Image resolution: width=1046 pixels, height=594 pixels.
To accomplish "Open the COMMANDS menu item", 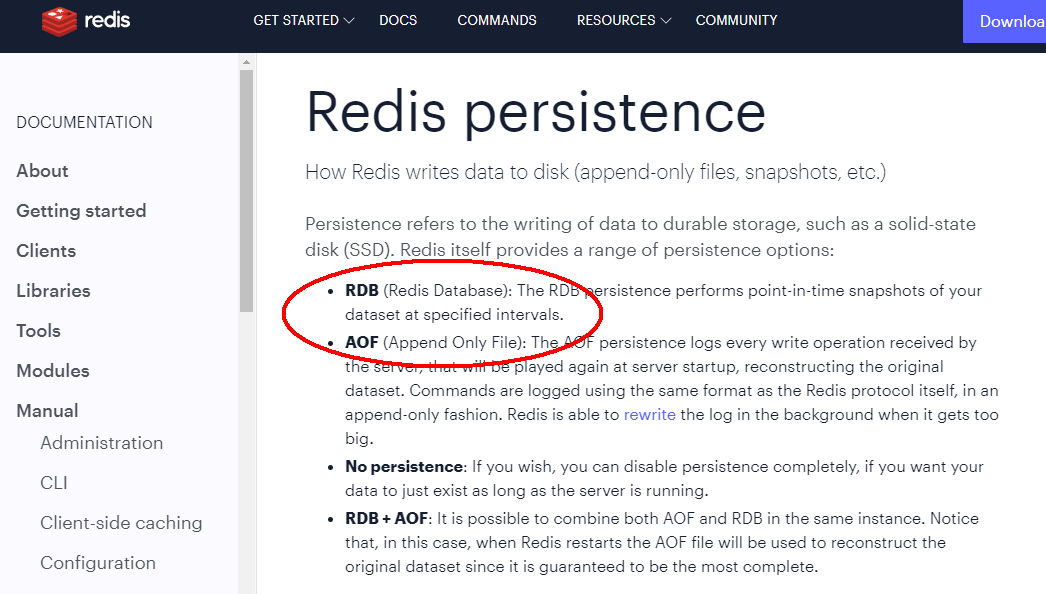I will (x=497, y=20).
